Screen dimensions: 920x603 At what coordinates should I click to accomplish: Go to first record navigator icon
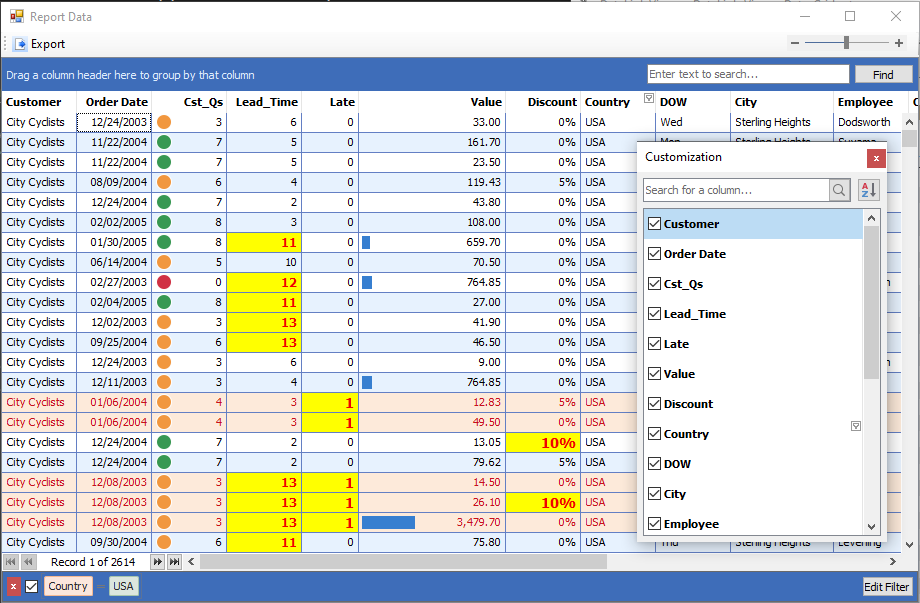(x=11, y=562)
